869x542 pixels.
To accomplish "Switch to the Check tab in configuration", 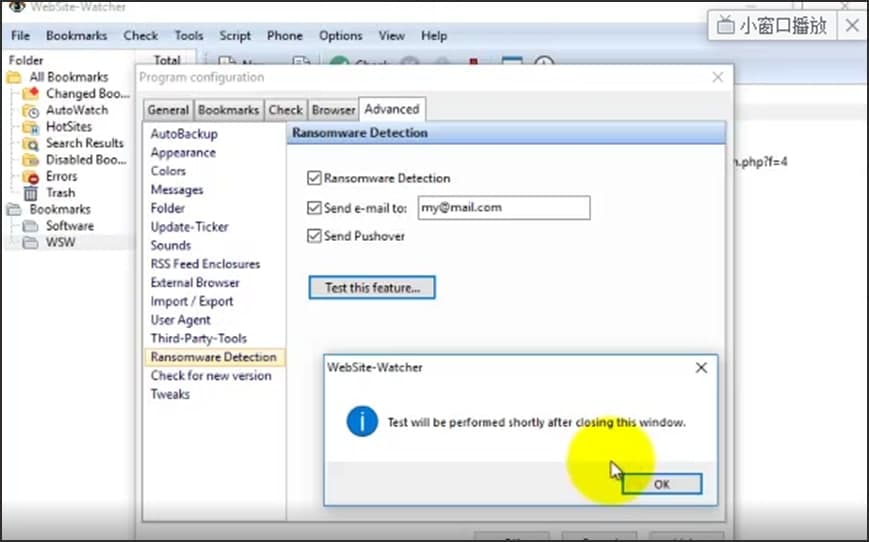I will (x=285, y=110).
